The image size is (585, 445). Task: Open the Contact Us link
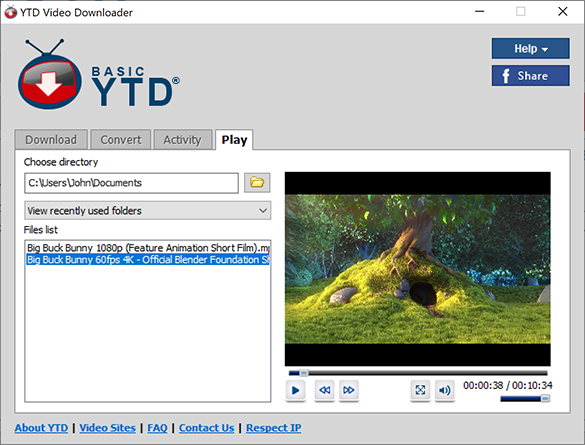(x=206, y=428)
